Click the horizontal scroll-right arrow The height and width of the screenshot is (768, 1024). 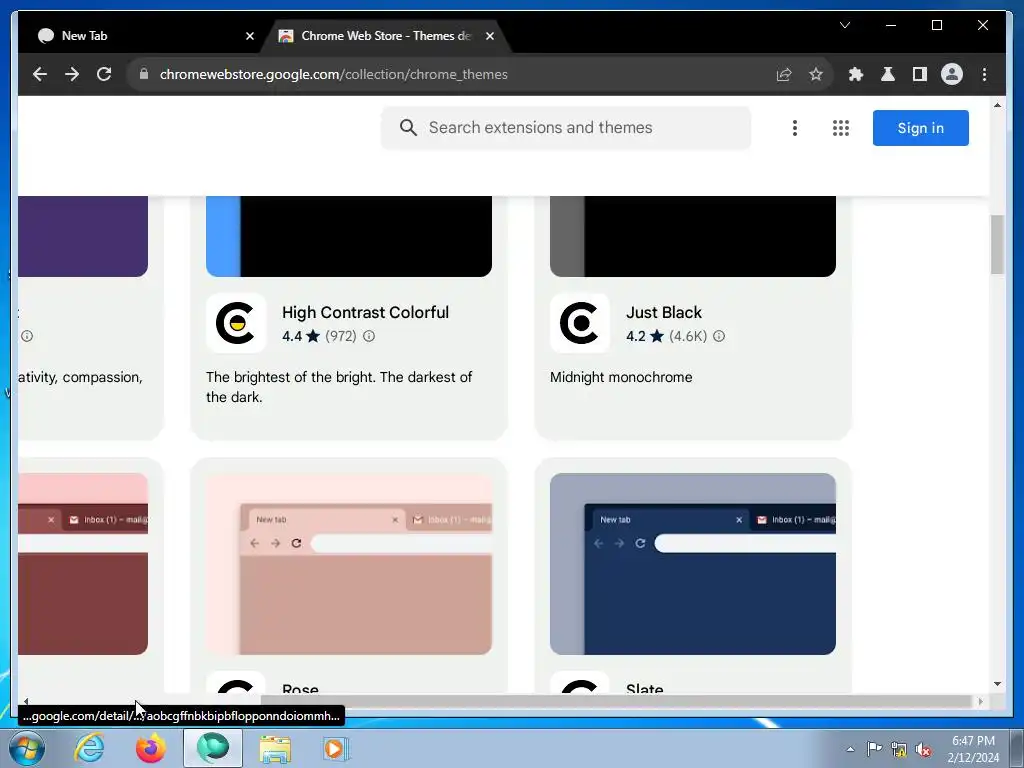pos(980,701)
